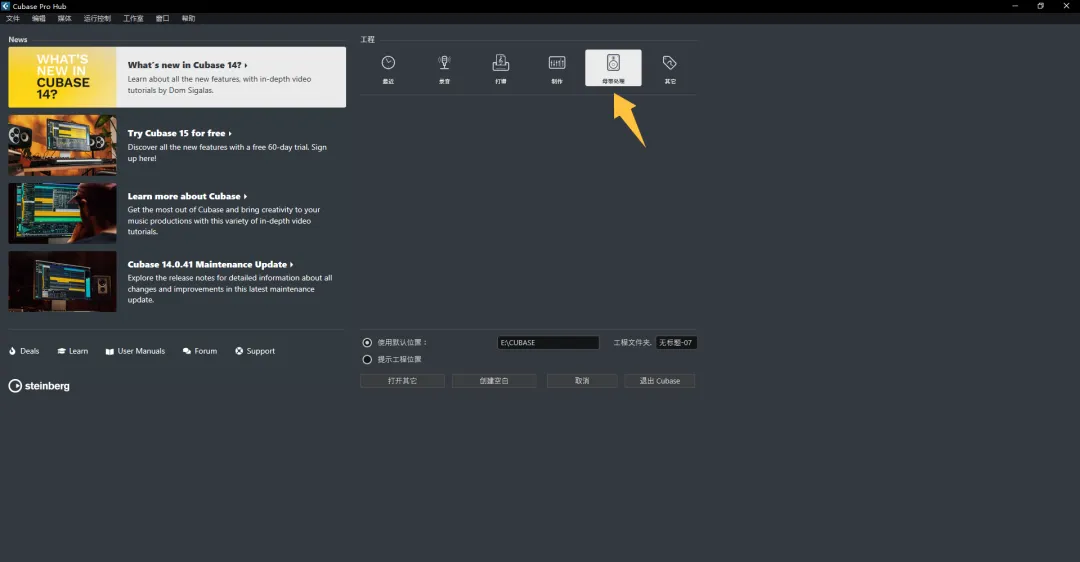Viewport: 1080px width, 562px height.
Task: Select the 母带处理 (Mastering) template category
Action: 613,68
